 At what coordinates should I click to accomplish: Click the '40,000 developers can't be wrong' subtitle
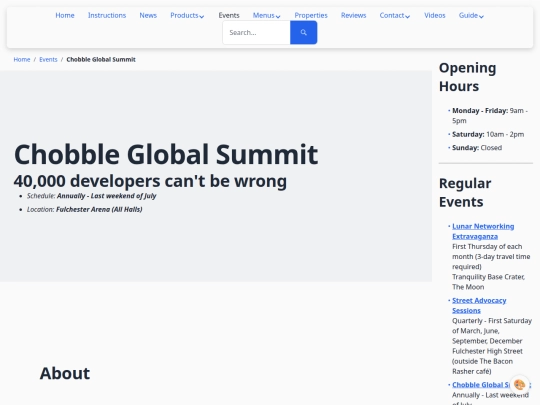pos(150,181)
